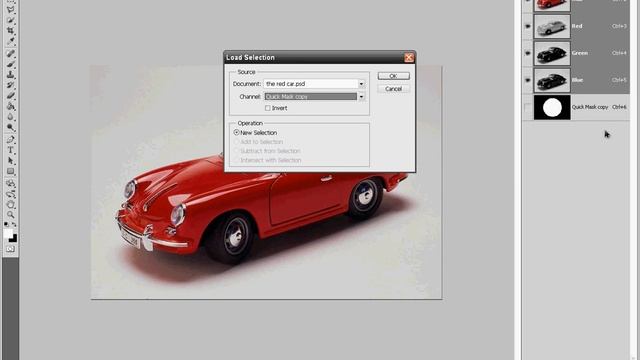Select the Magic Wand tool
Image resolution: width=640 pixels, height=360 pixels.
point(11,20)
